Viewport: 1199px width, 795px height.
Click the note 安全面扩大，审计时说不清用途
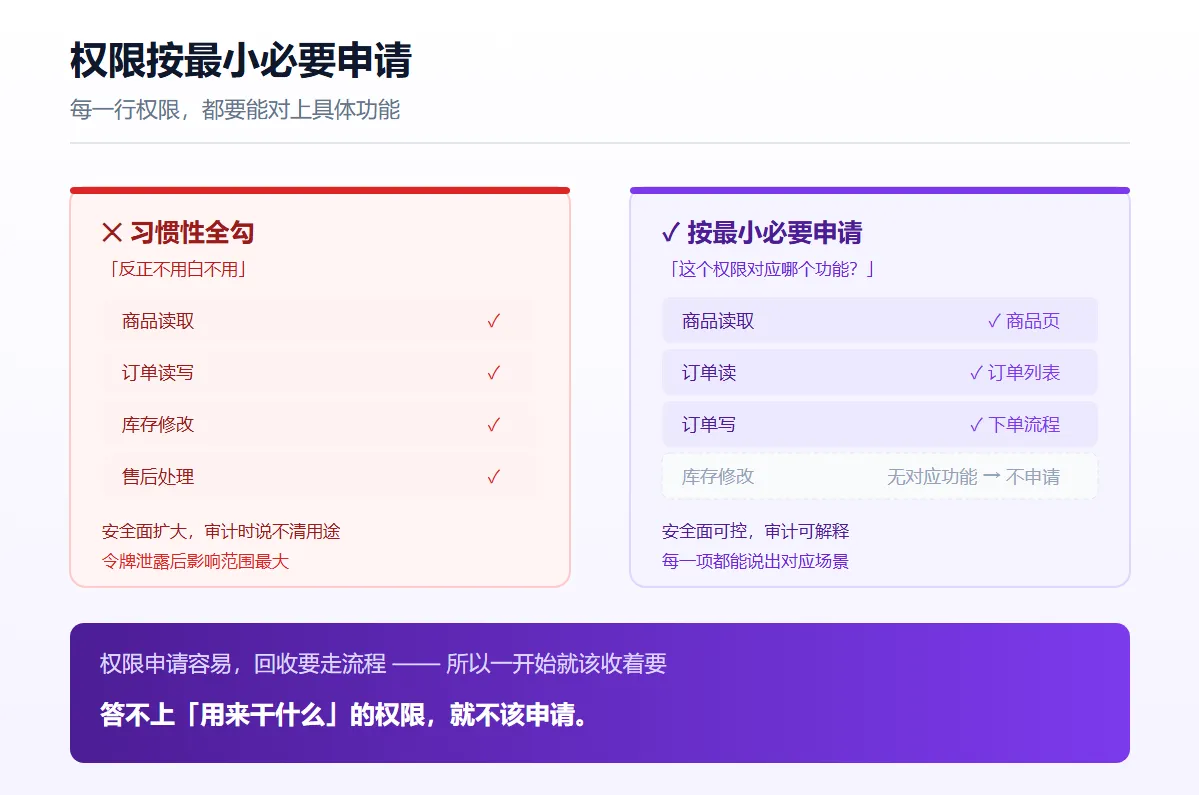pos(221,531)
